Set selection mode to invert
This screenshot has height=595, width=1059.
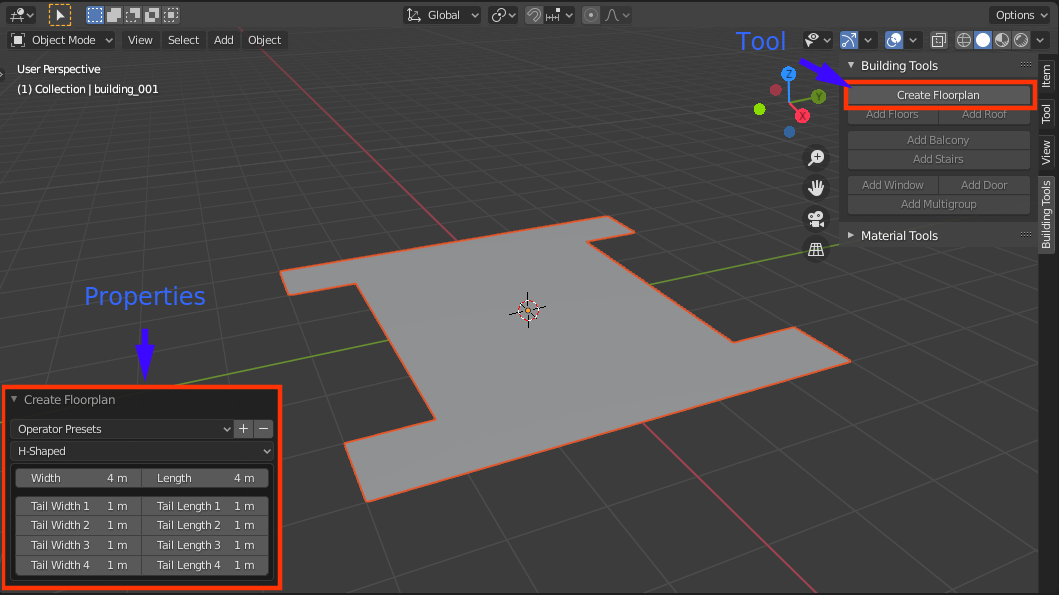click(152, 15)
